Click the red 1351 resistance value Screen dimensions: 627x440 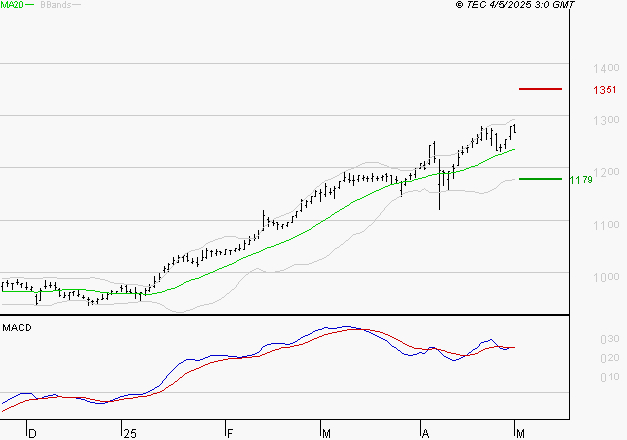click(x=605, y=90)
